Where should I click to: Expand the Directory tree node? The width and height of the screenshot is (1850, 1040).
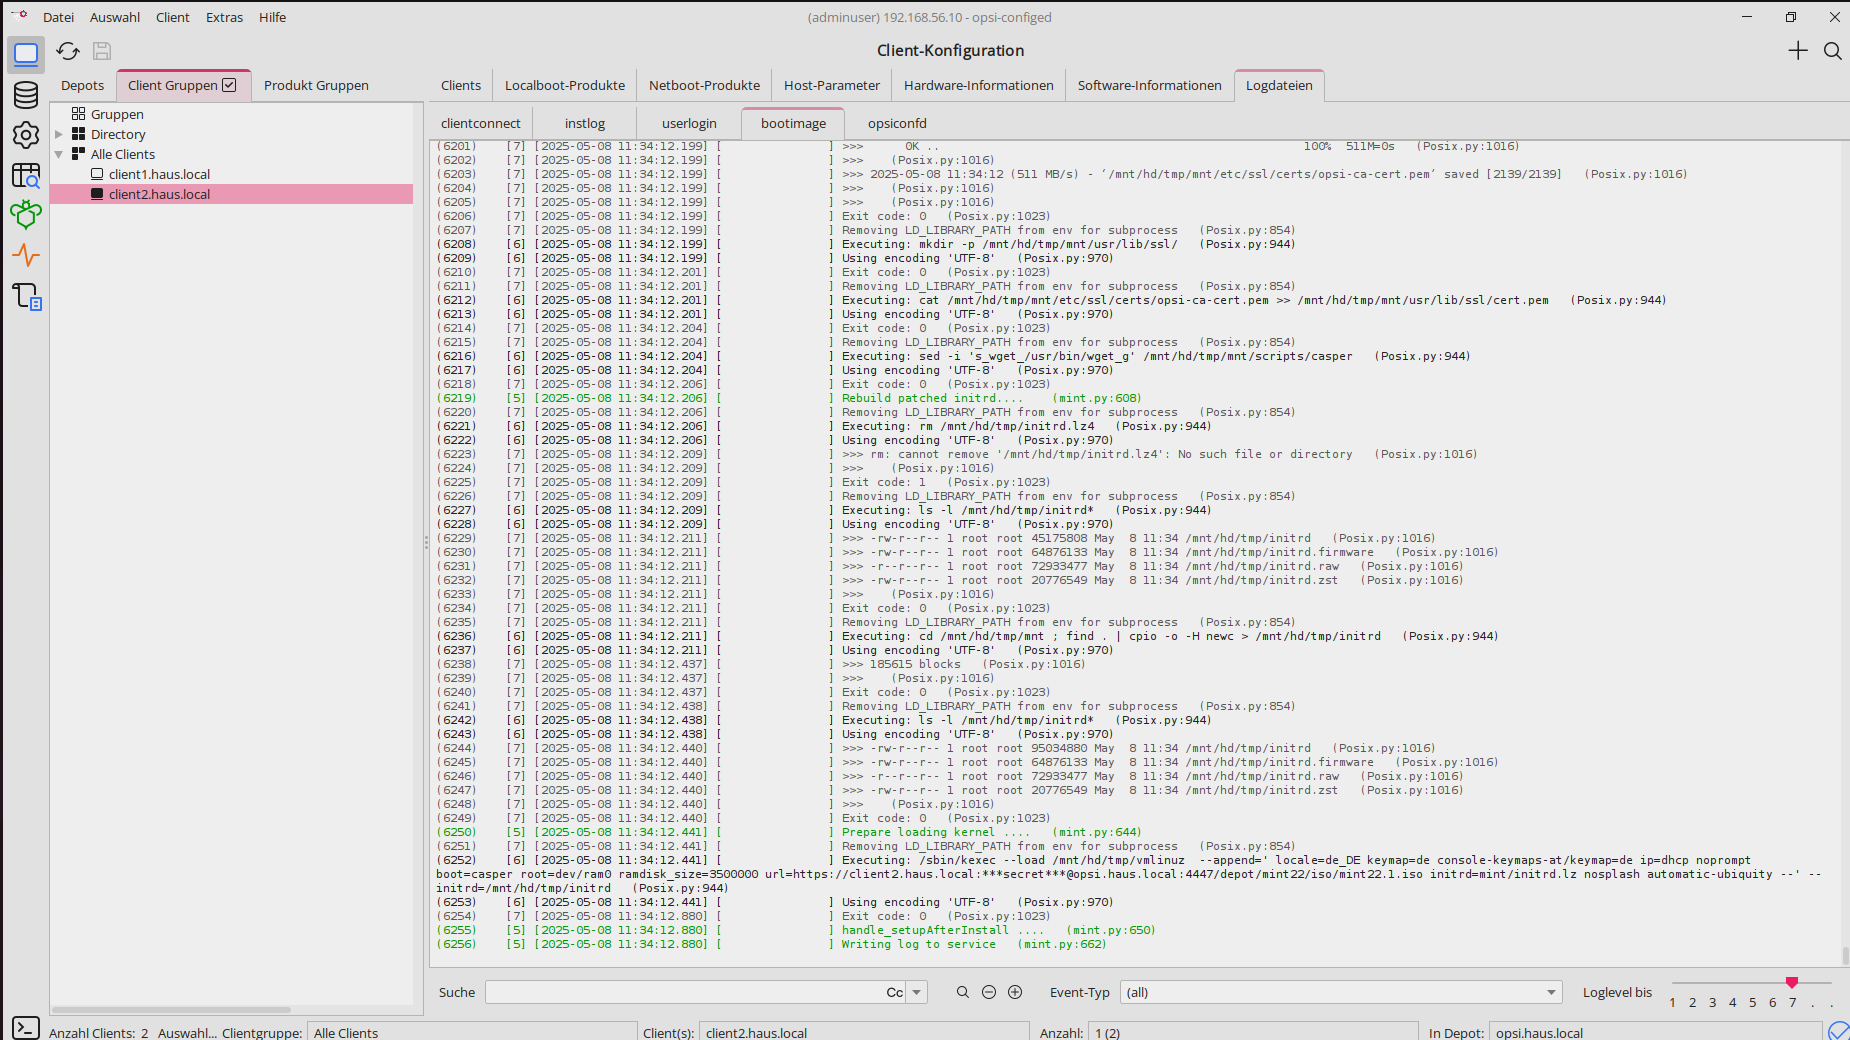tap(59, 134)
